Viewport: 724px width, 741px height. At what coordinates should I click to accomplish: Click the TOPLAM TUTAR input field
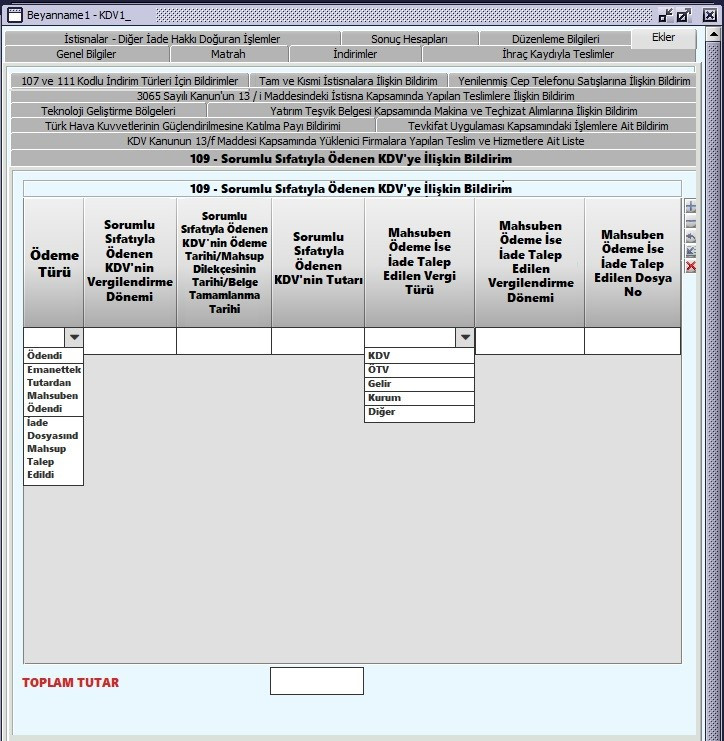(x=316, y=681)
